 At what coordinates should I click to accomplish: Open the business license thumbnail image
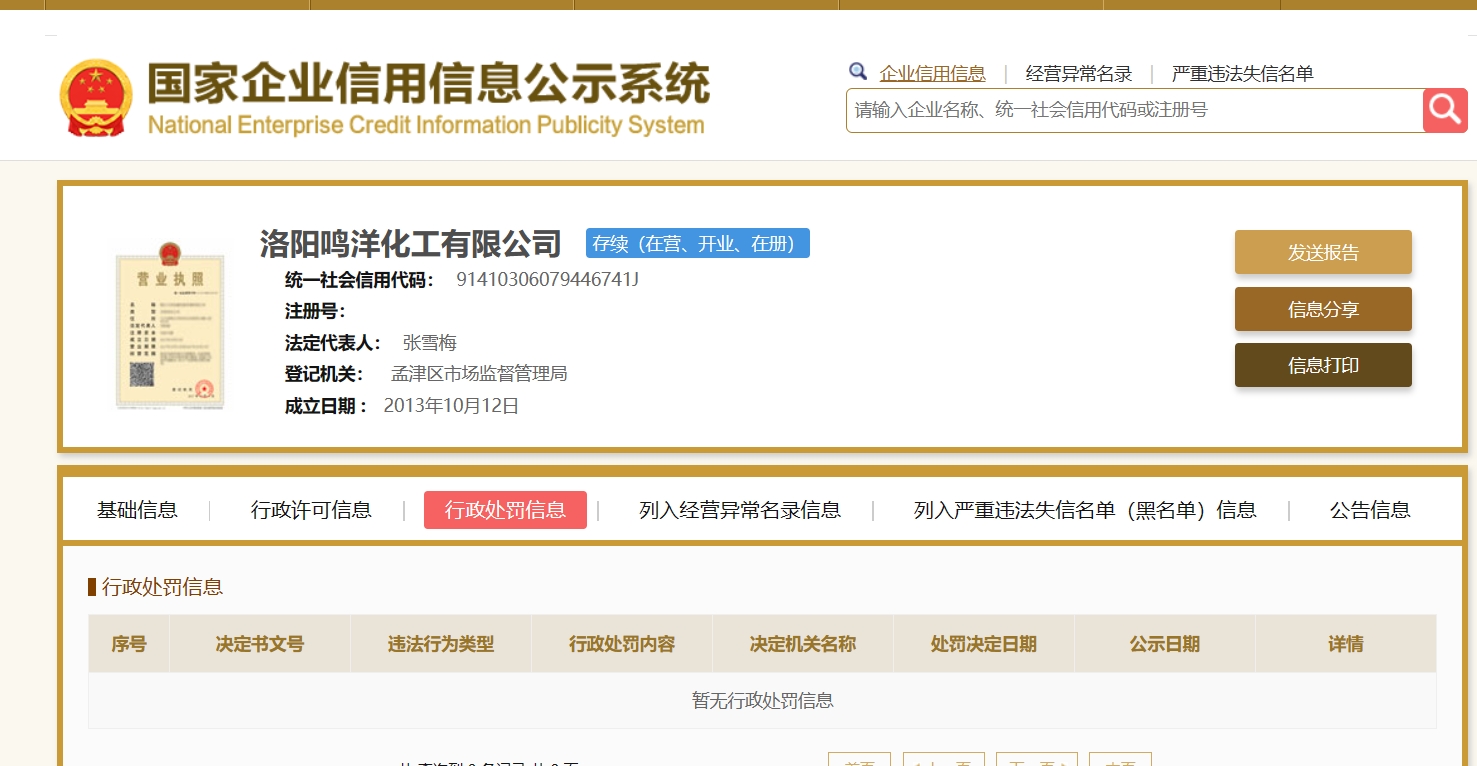coord(170,325)
